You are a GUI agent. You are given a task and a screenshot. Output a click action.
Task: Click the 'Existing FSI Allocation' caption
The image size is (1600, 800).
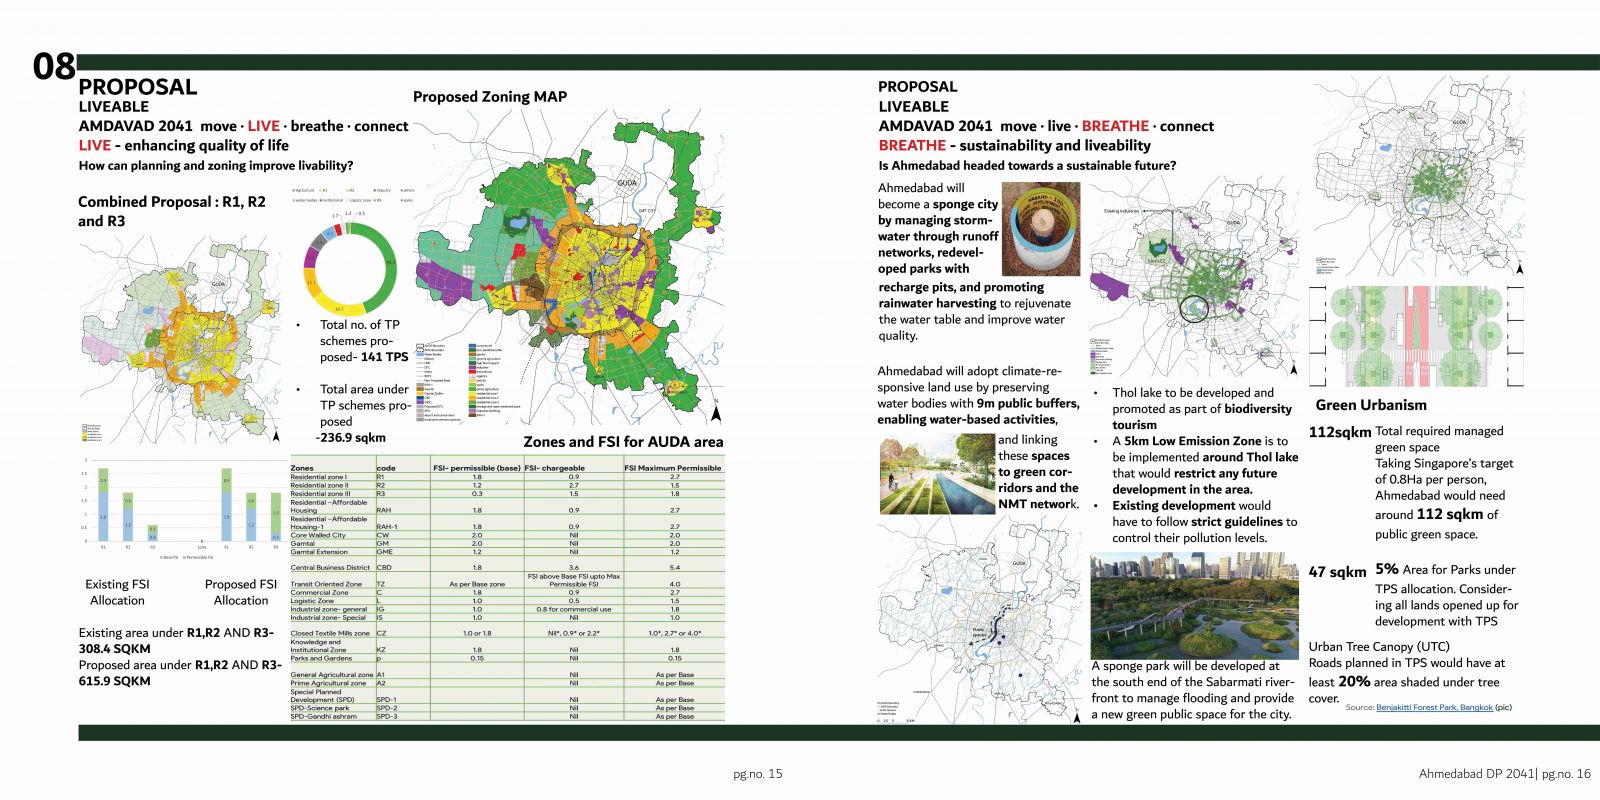pyautogui.click(x=117, y=592)
